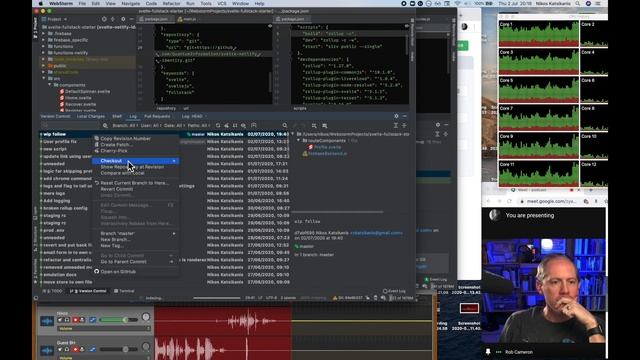
Task: Select 'User profile fix' commit
Action: point(60,142)
